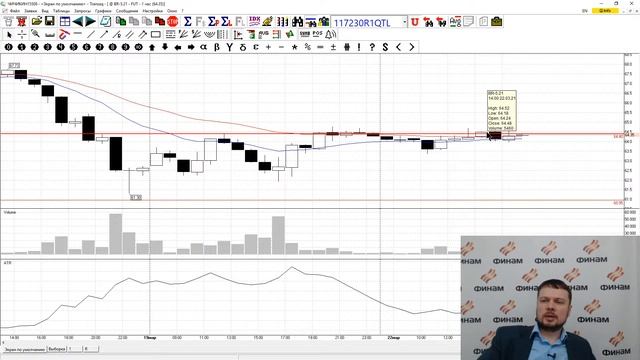640x360 pixels.
Task: Insert the alpha symbol marker
Action: tap(204, 47)
